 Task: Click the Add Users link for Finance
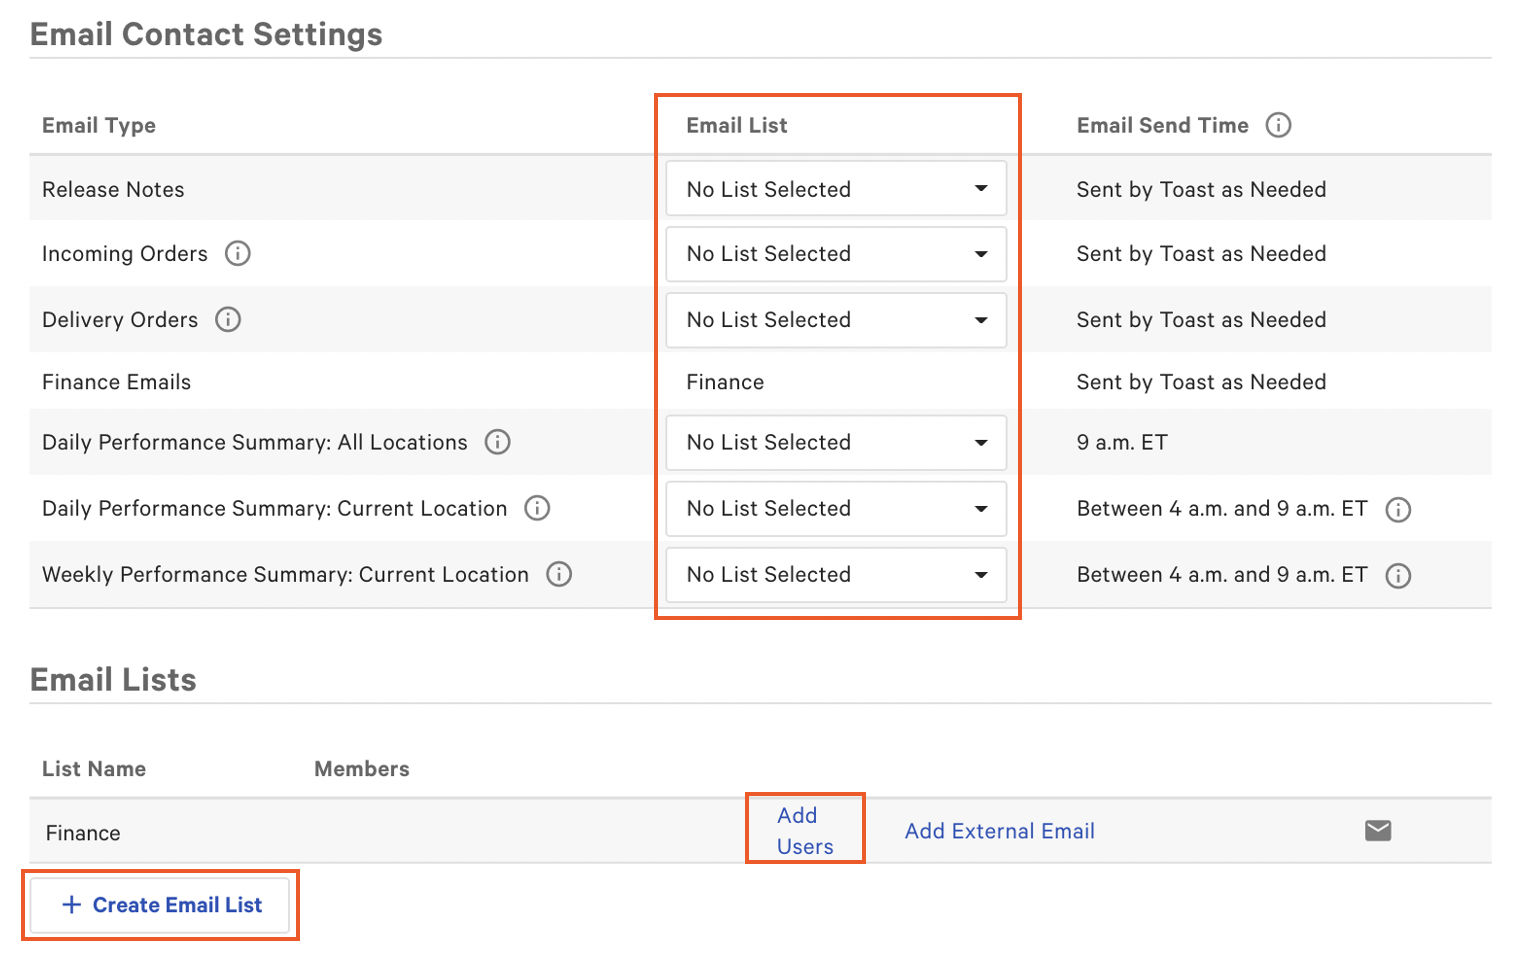pos(805,830)
